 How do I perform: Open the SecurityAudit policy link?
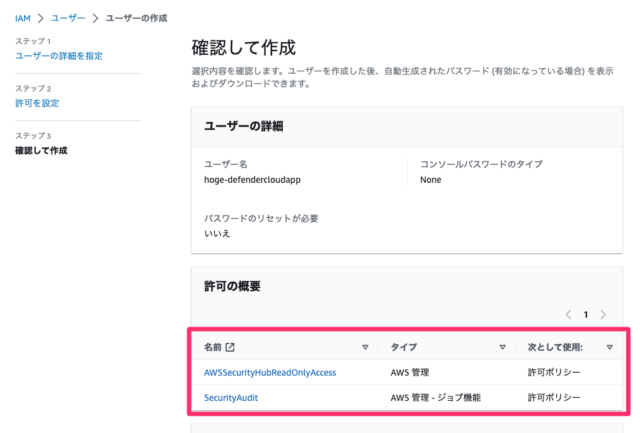tap(231, 397)
